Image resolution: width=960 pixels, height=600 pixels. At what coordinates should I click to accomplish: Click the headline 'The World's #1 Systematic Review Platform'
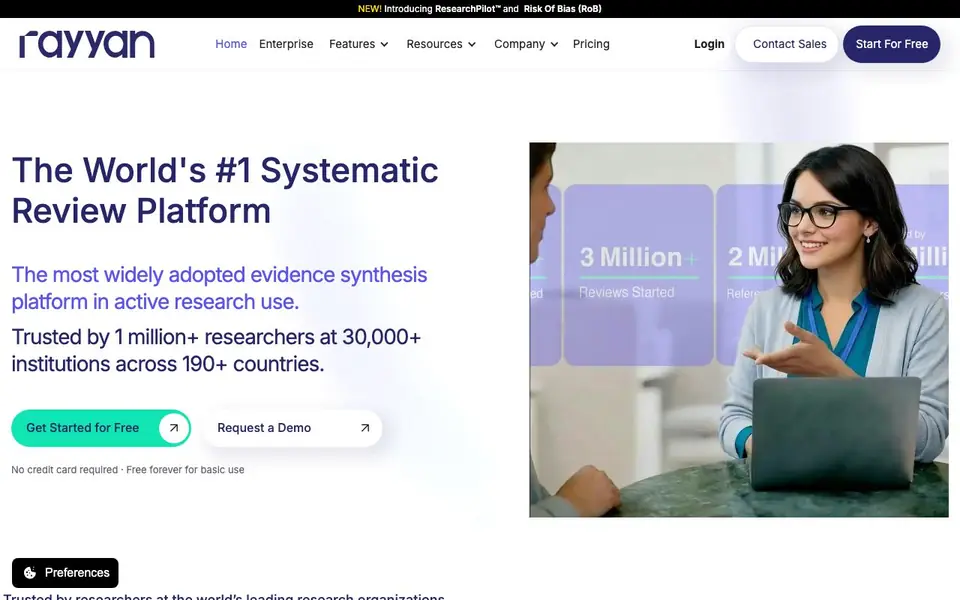coord(225,190)
